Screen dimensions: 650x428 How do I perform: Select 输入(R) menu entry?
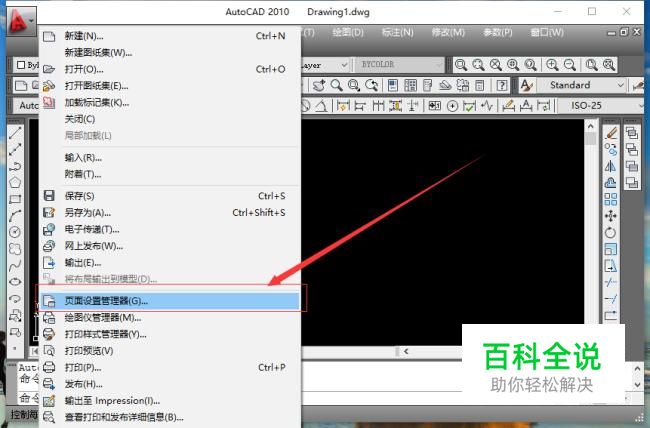170,158
